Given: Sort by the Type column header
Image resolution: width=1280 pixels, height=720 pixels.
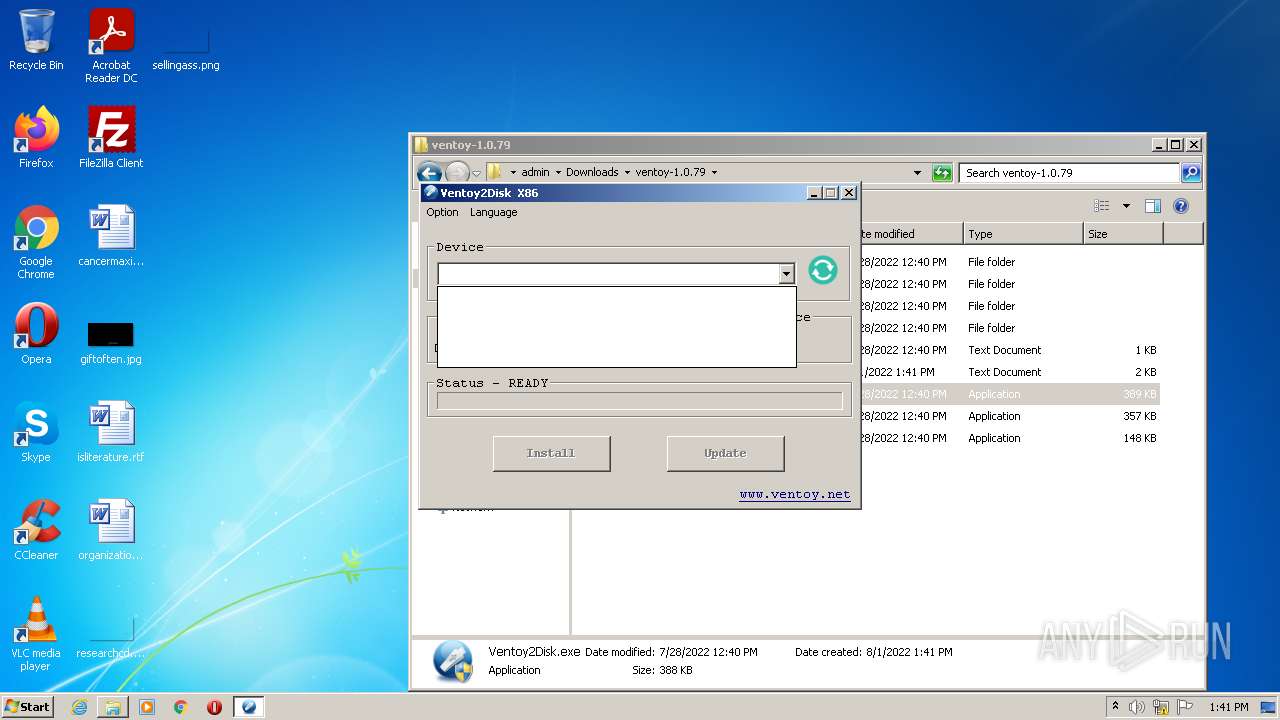Looking at the screenshot, I should click(1023, 234).
